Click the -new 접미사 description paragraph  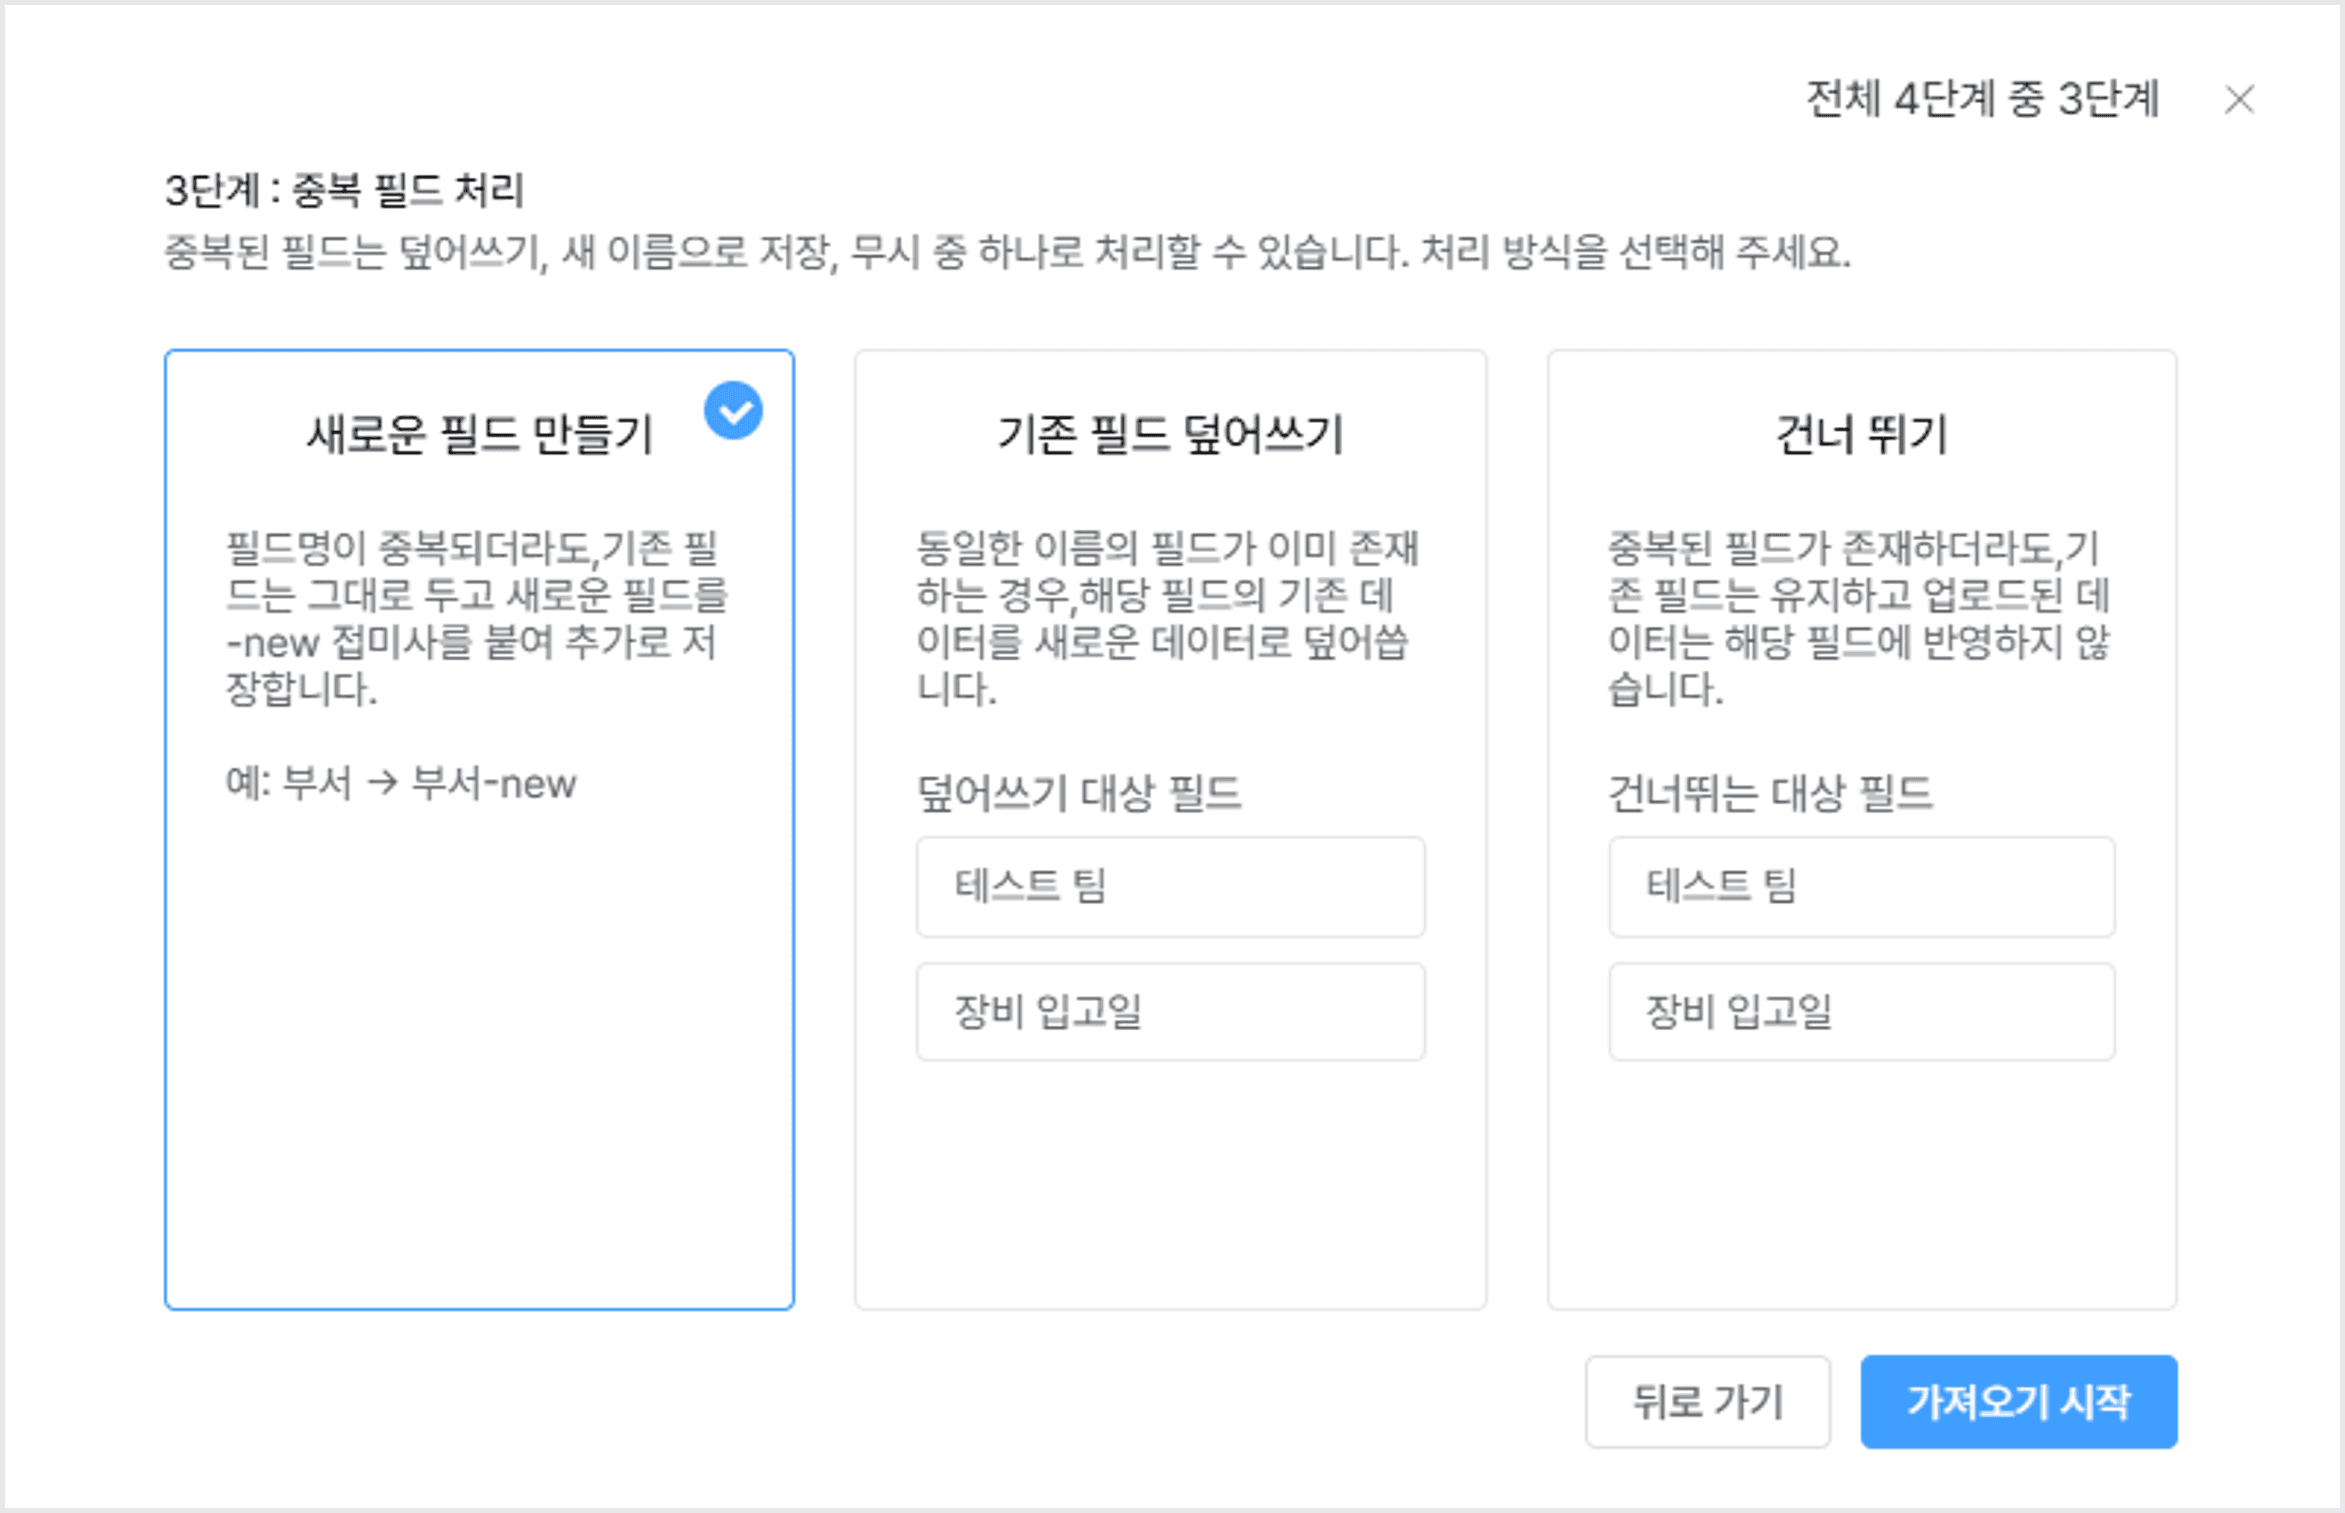476,618
